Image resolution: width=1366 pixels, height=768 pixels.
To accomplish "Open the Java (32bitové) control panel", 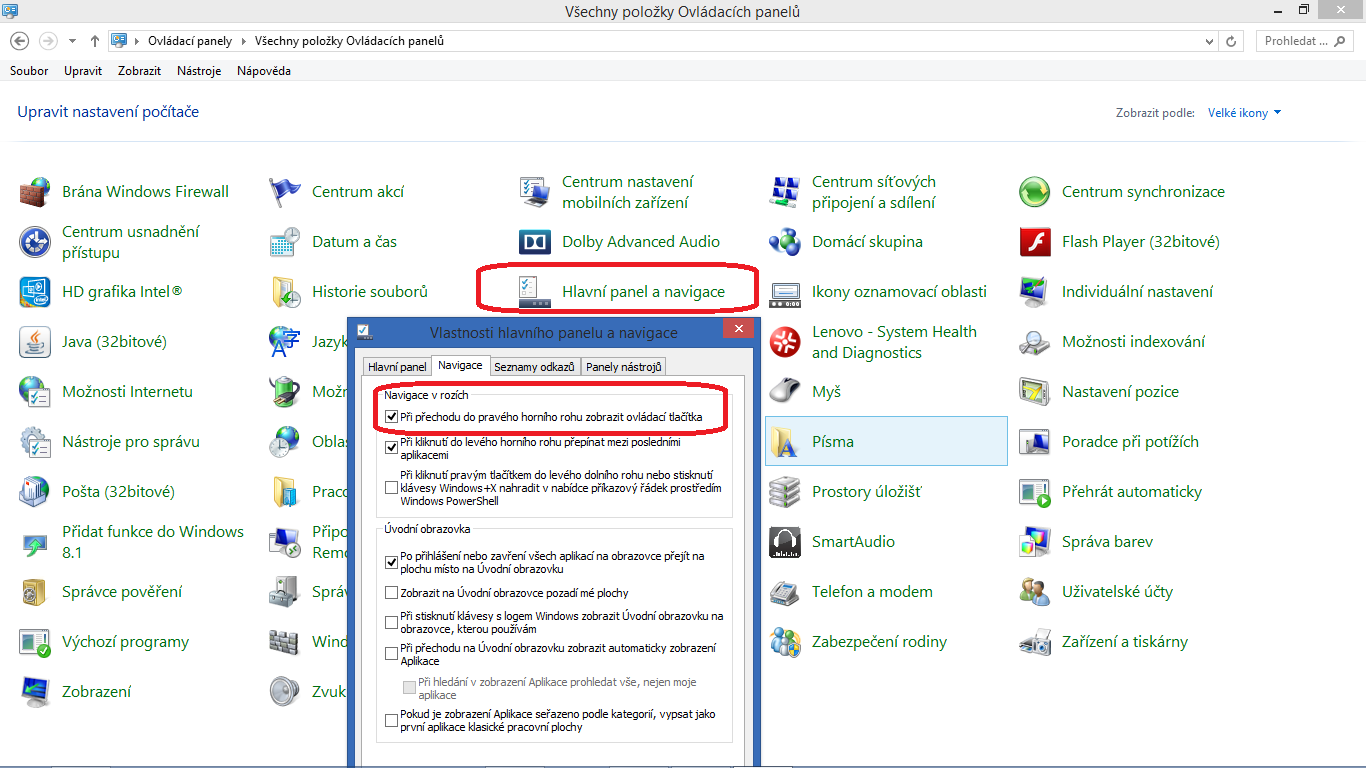I will (93, 342).
